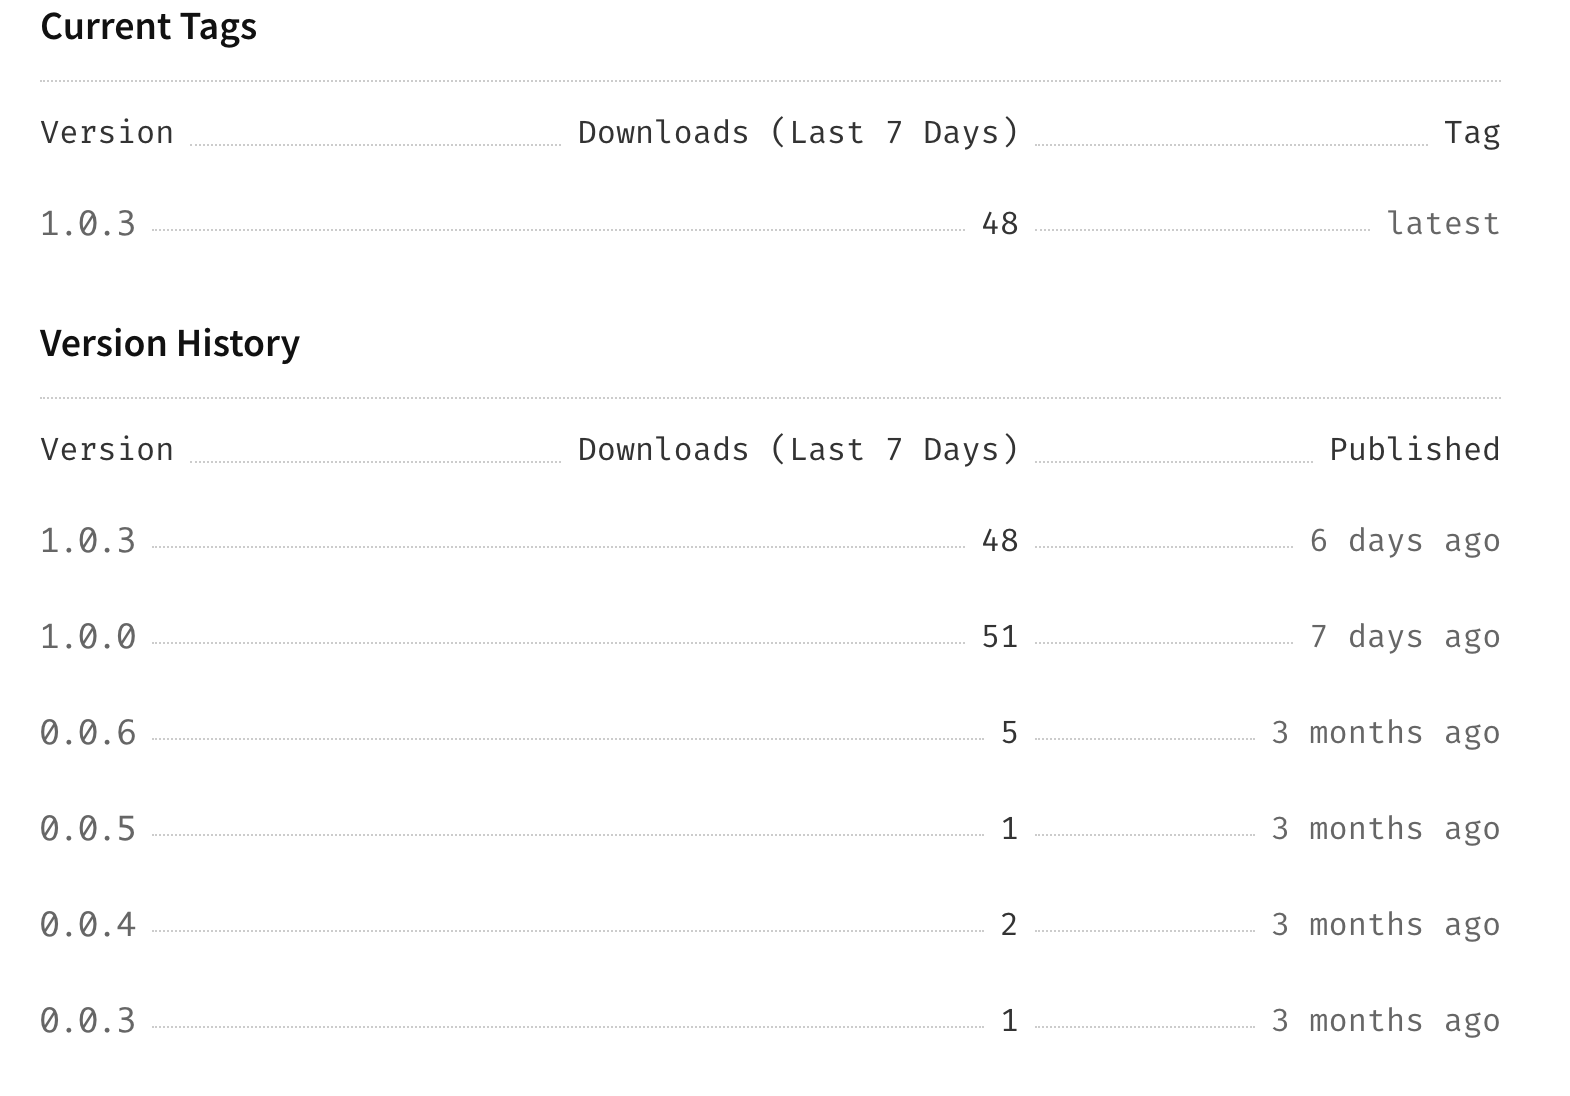
Task: Open version 1.0.0 link
Action: click(88, 636)
